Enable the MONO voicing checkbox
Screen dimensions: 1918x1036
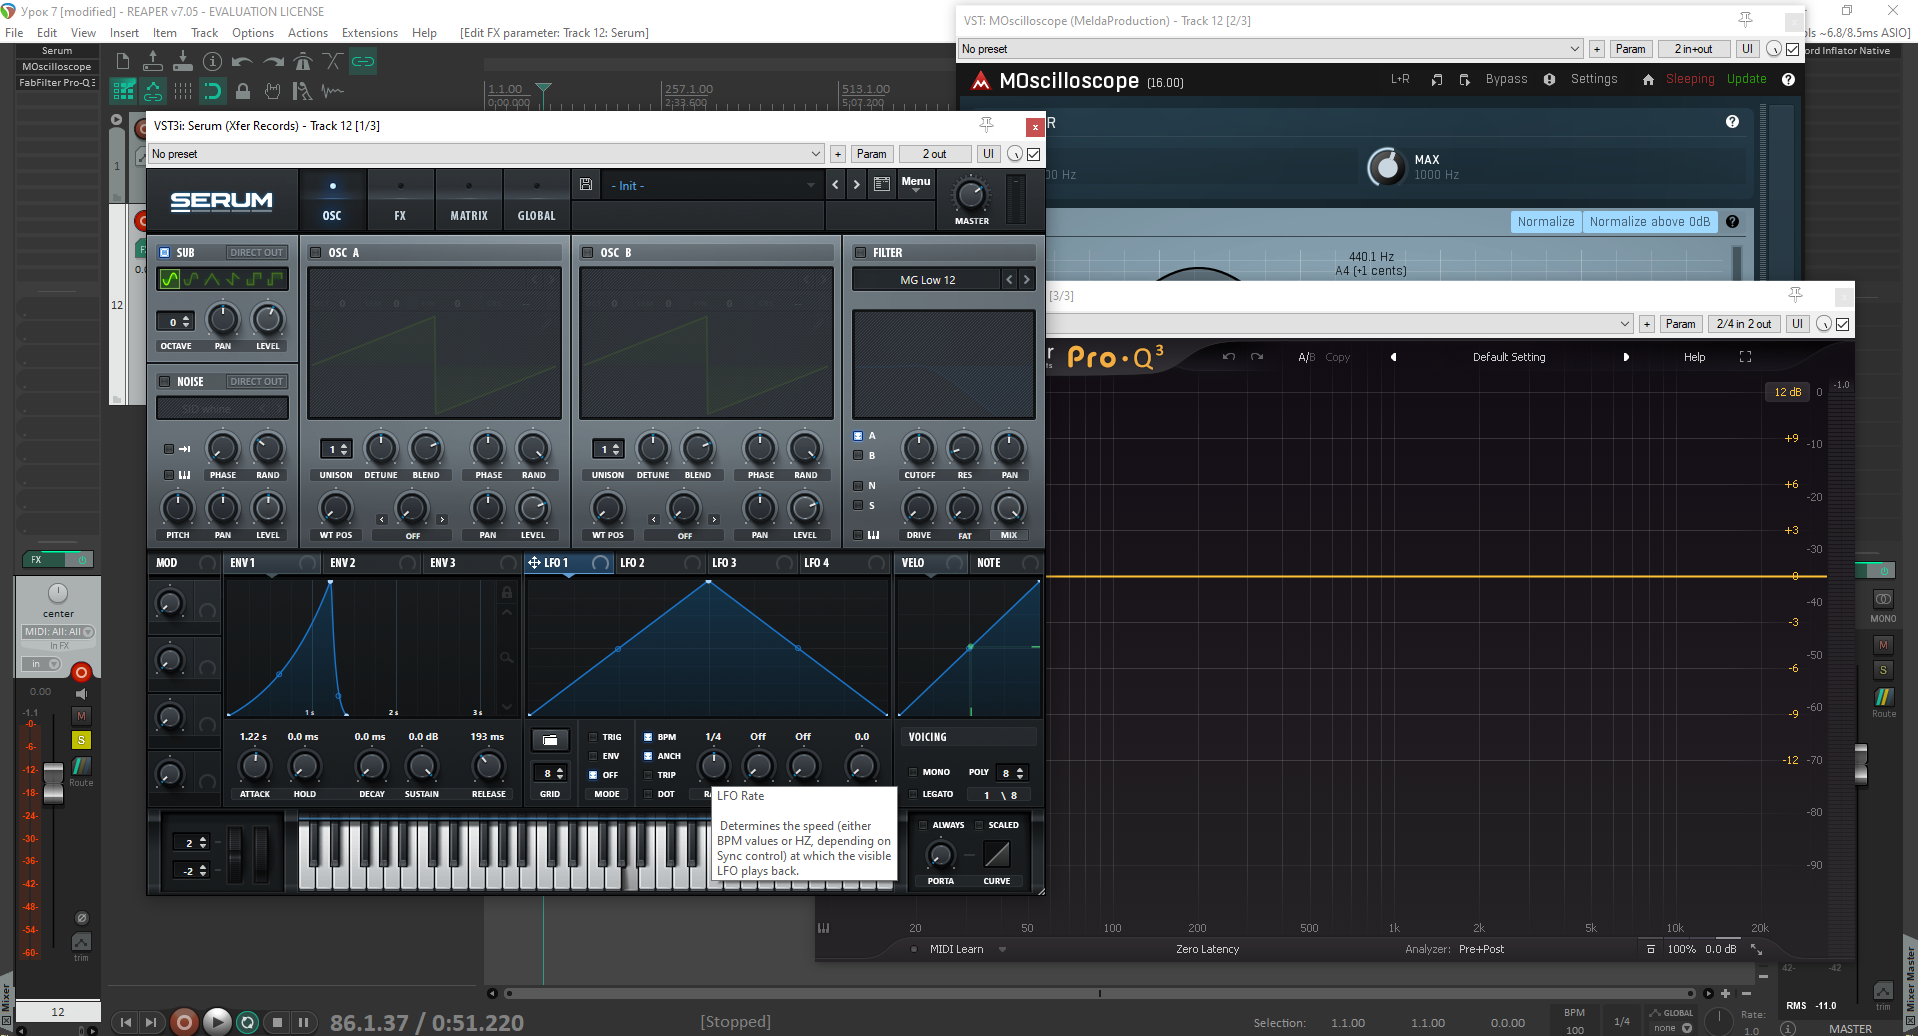coord(913,772)
